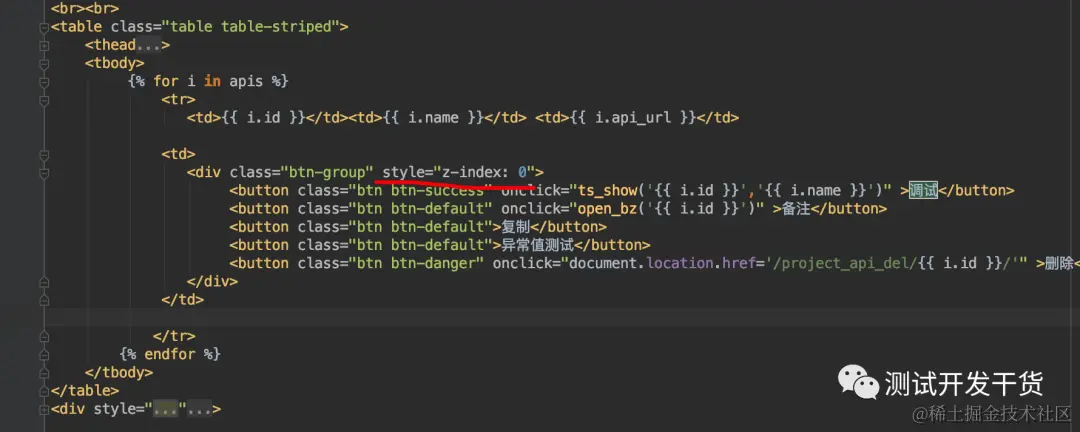Collapse the btn-group div fold marker
Image resolution: width=1080 pixels, height=432 pixels.
[x=44, y=172]
